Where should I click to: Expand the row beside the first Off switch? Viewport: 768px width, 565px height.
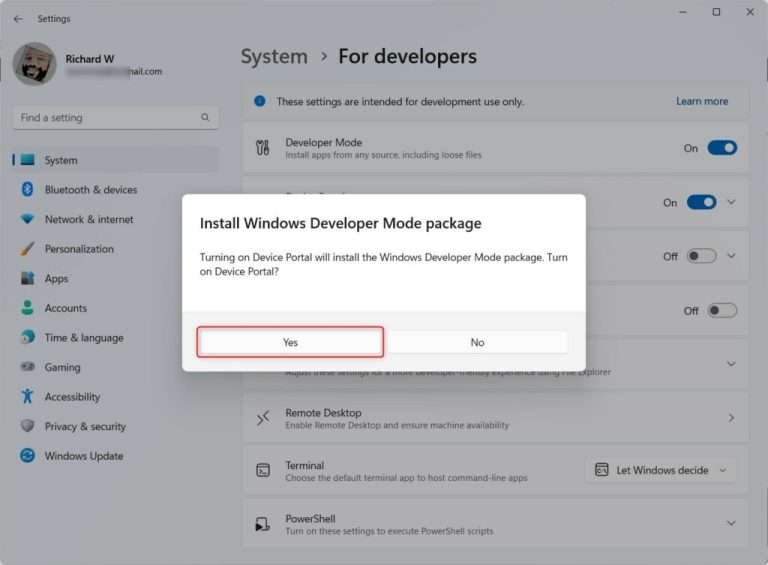tap(731, 256)
